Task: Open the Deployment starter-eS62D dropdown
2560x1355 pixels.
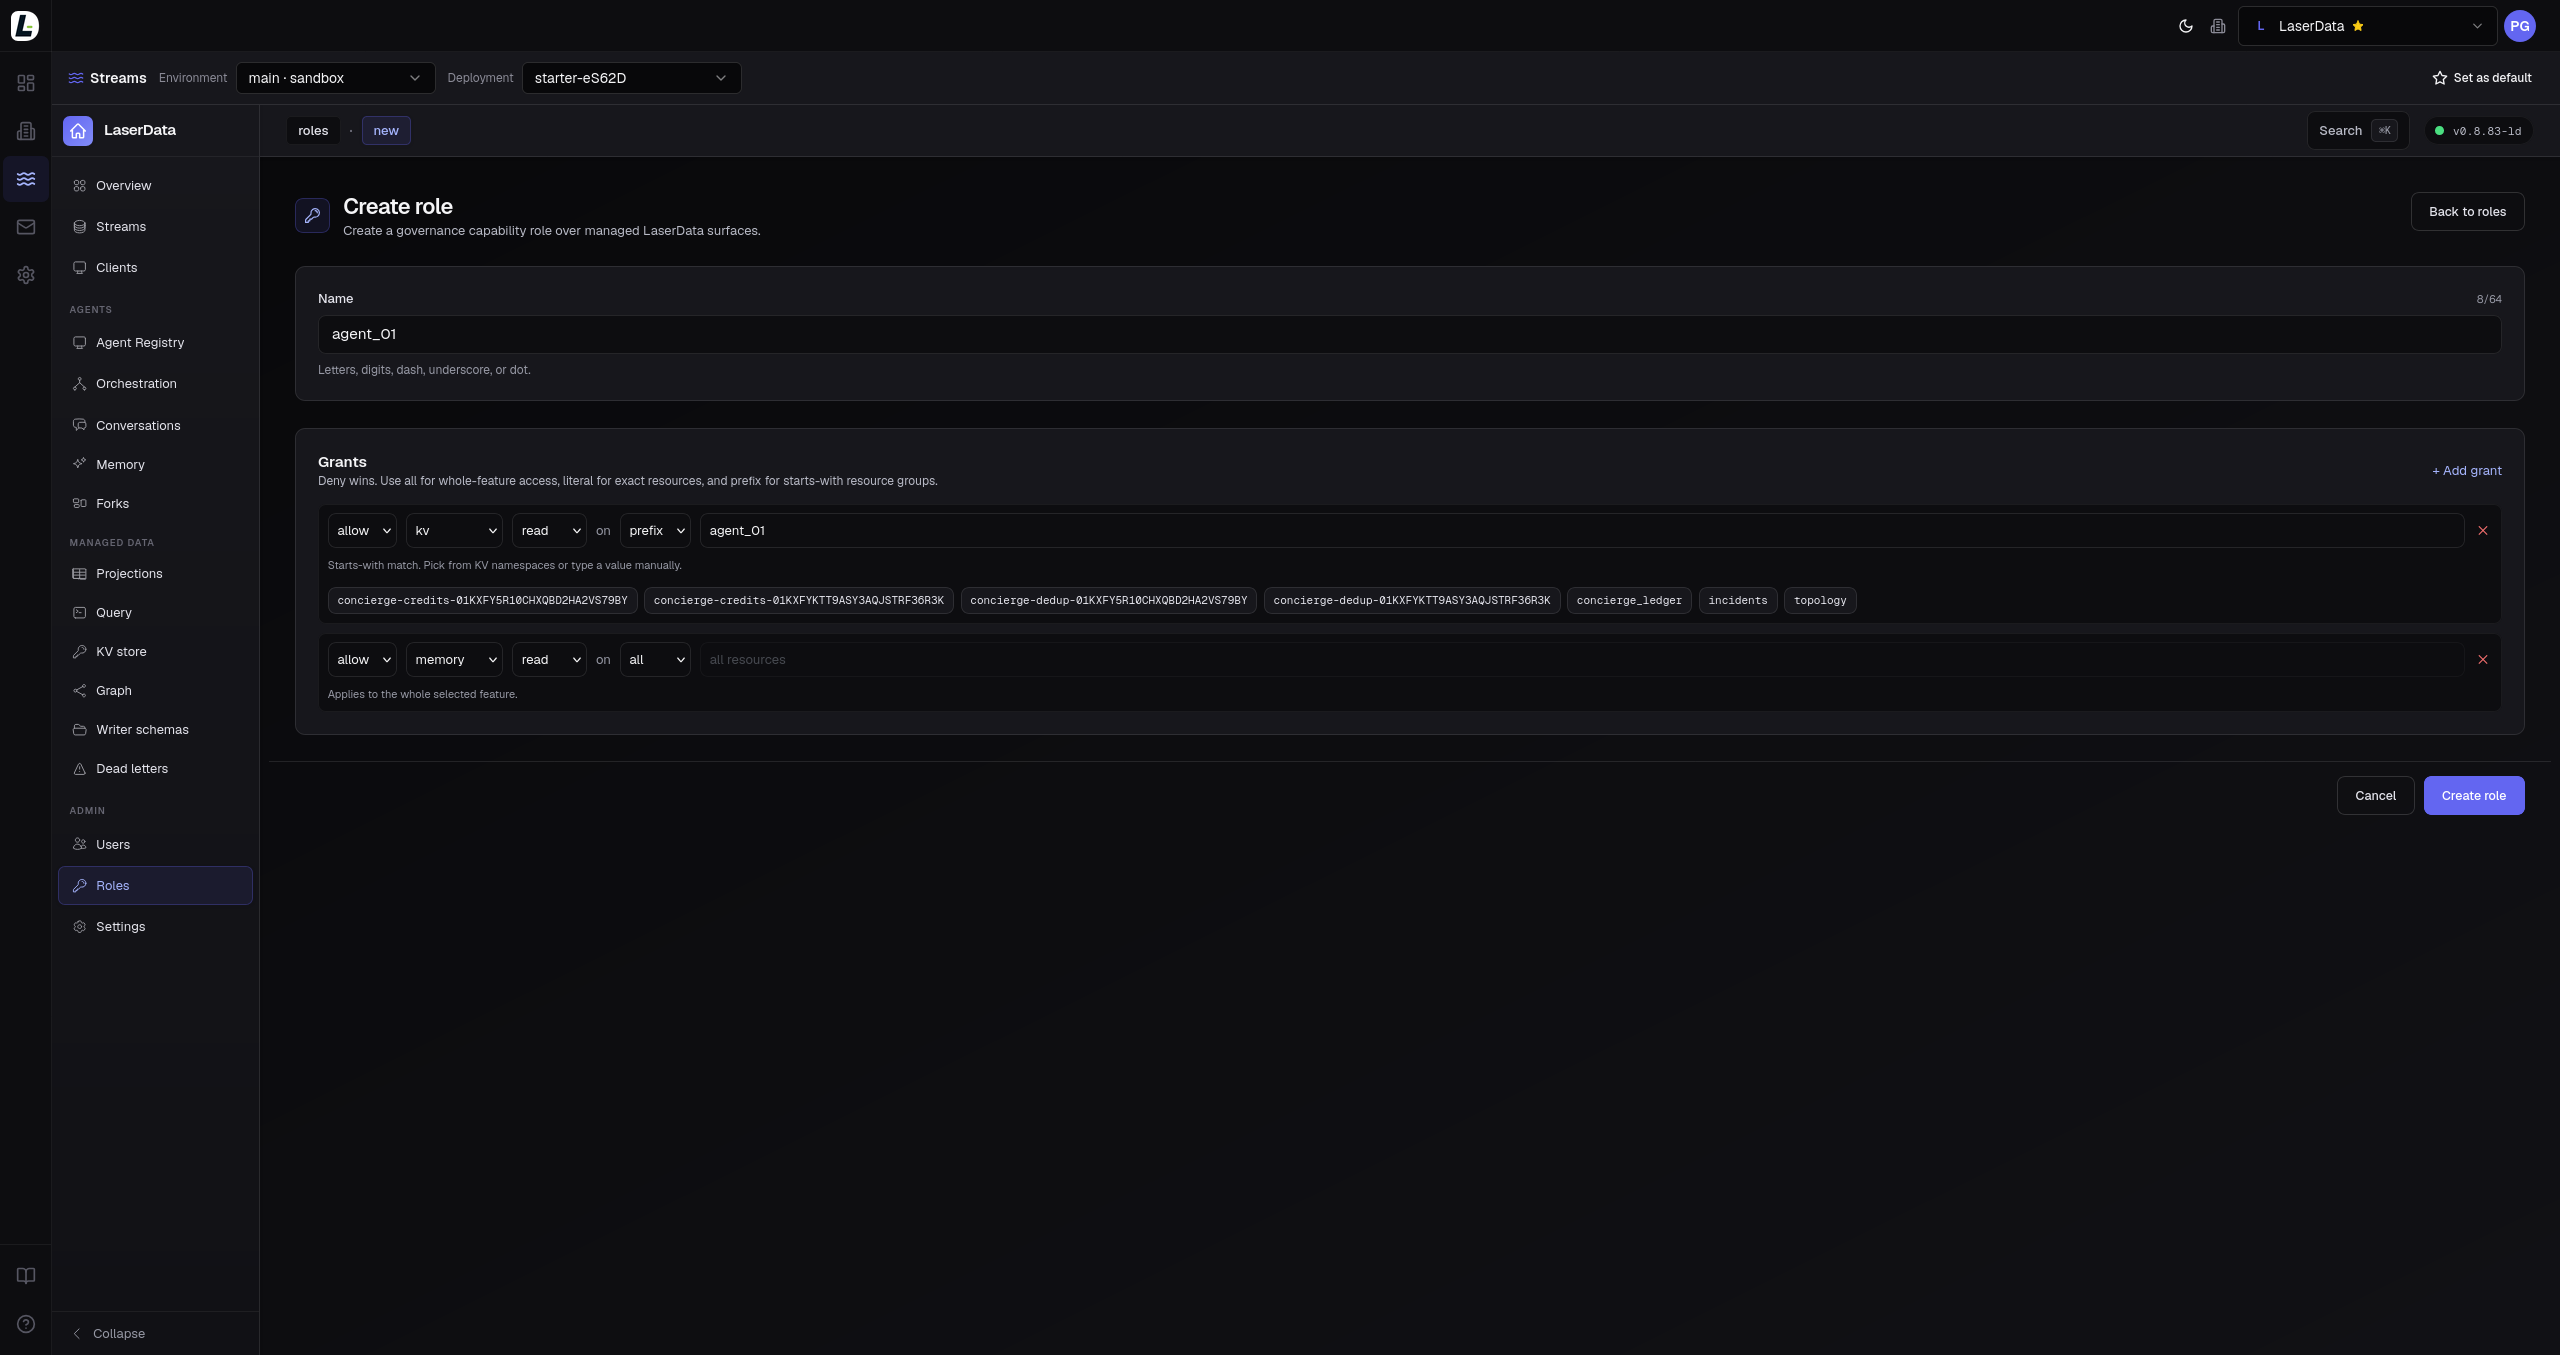Action: 631,78
